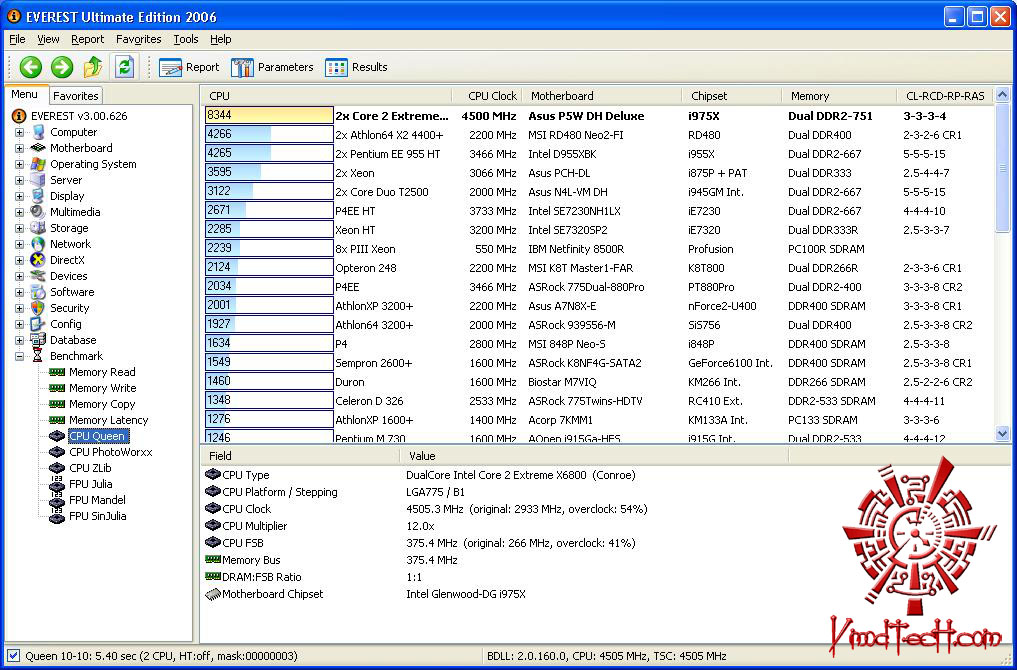Image resolution: width=1017 pixels, height=670 pixels.
Task: Click the 3595 score bar of 2x Xeon
Action: (269, 173)
